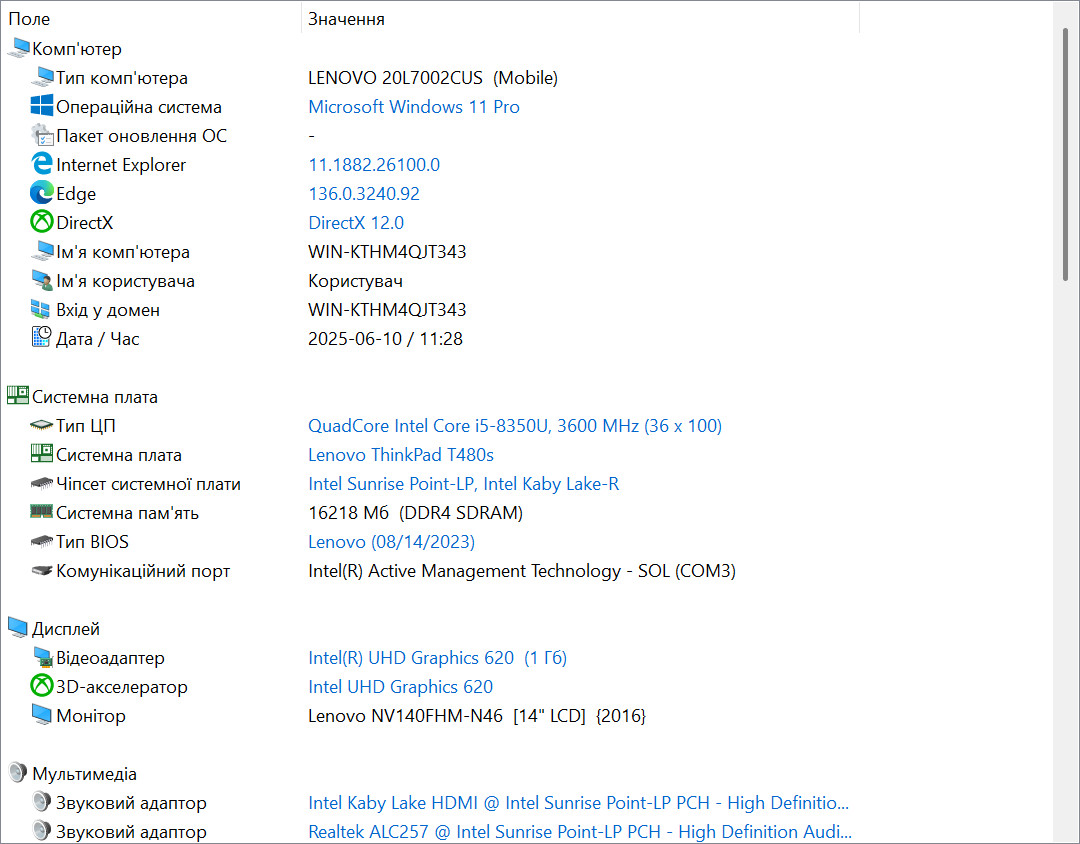
Task: Select the Комп'ютер group label
Action: coord(76,49)
